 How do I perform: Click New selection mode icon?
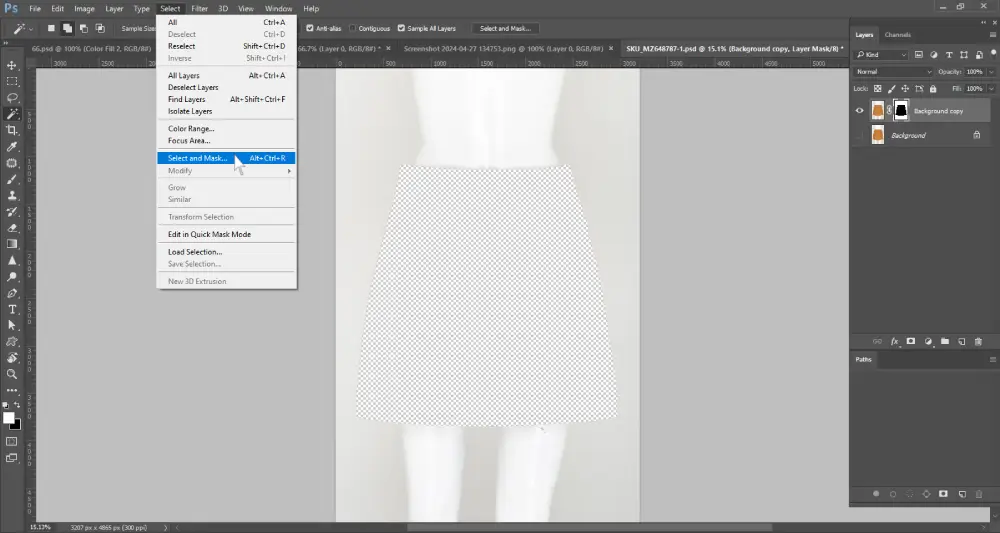coord(51,28)
